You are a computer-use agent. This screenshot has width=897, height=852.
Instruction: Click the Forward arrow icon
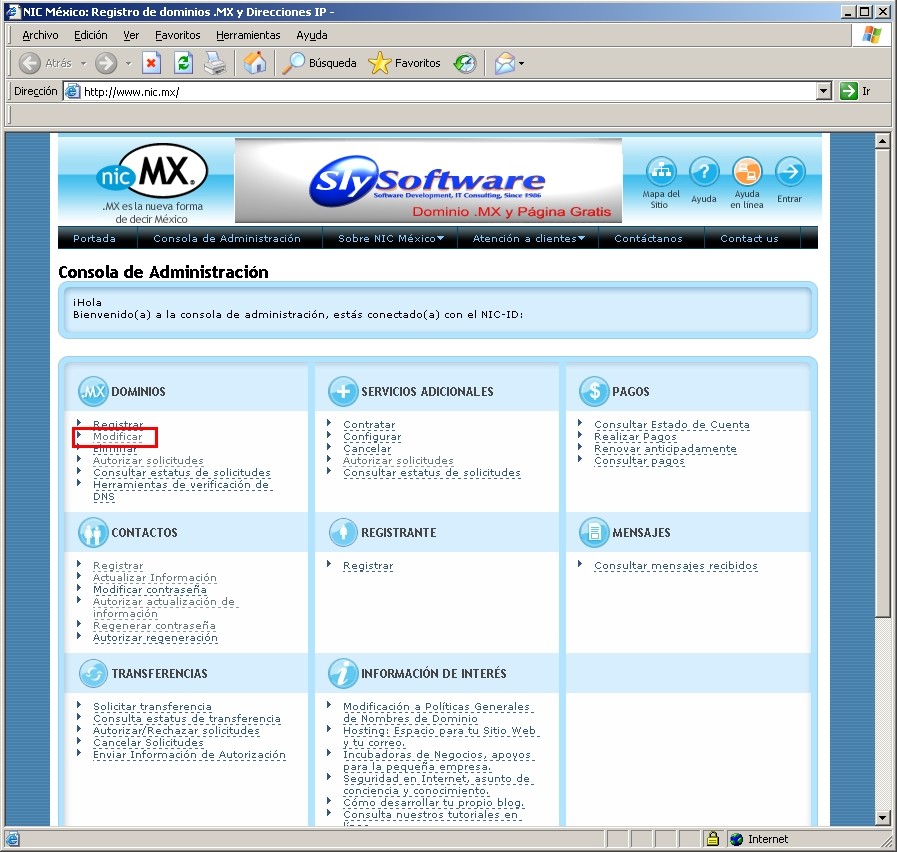(106, 63)
